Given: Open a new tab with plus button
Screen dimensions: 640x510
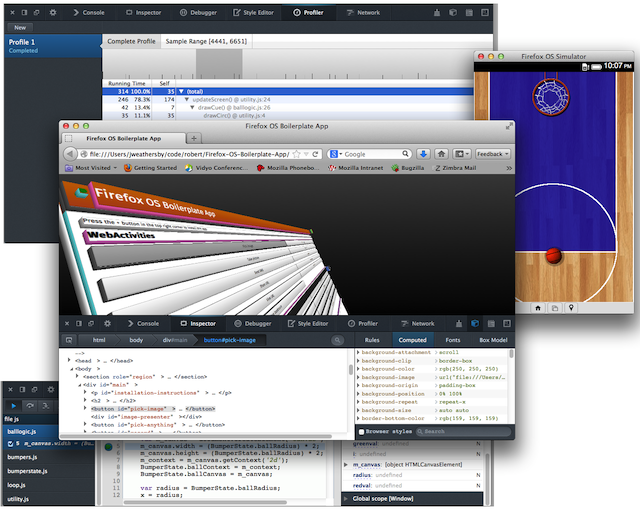Looking at the screenshot, I should [x=194, y=138].
